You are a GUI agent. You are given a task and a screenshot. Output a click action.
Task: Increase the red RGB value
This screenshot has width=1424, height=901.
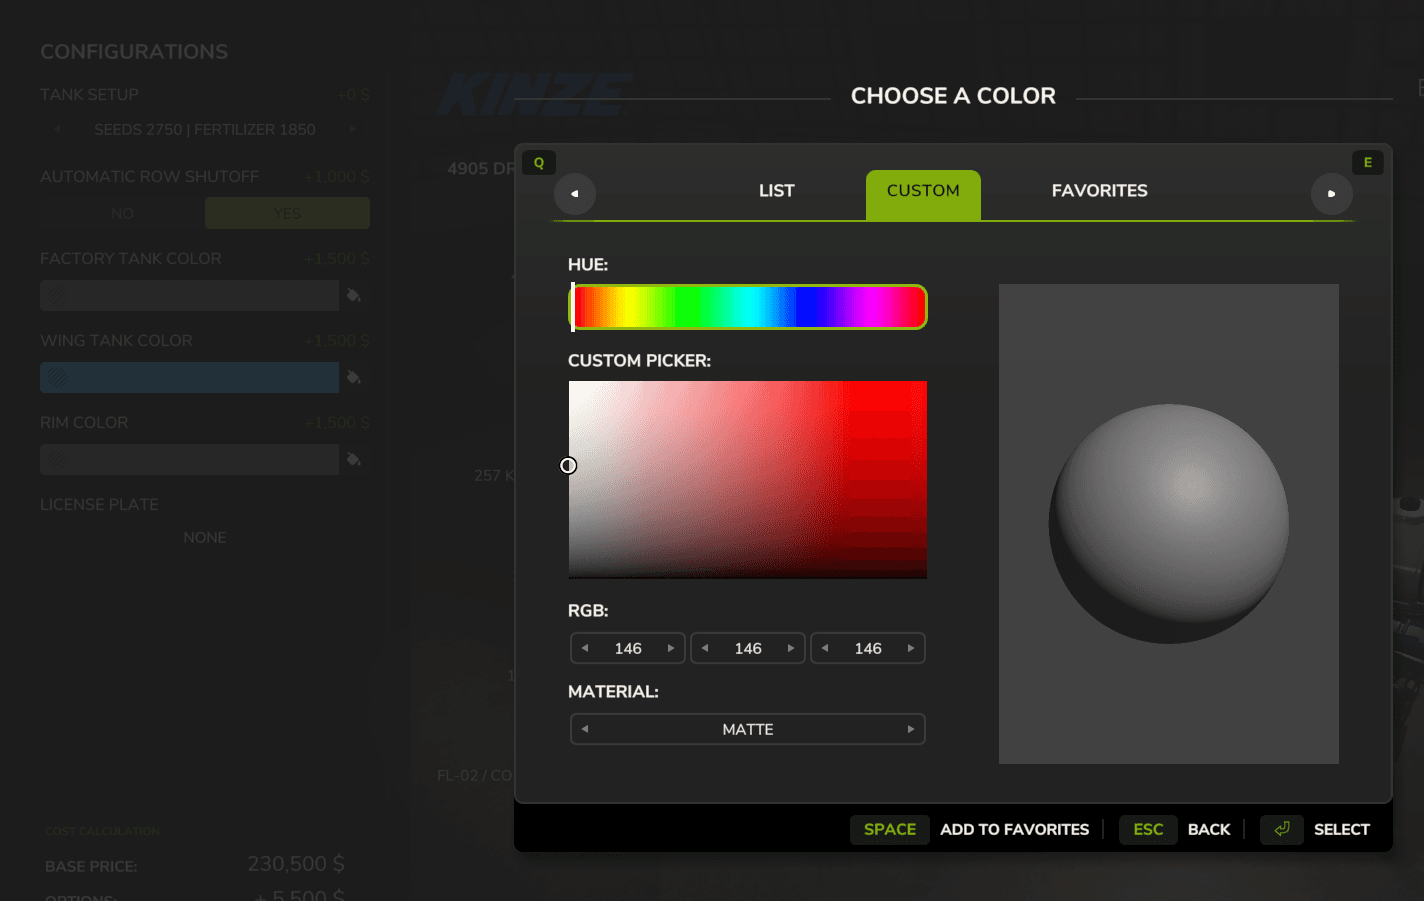[x=671, y=648]
